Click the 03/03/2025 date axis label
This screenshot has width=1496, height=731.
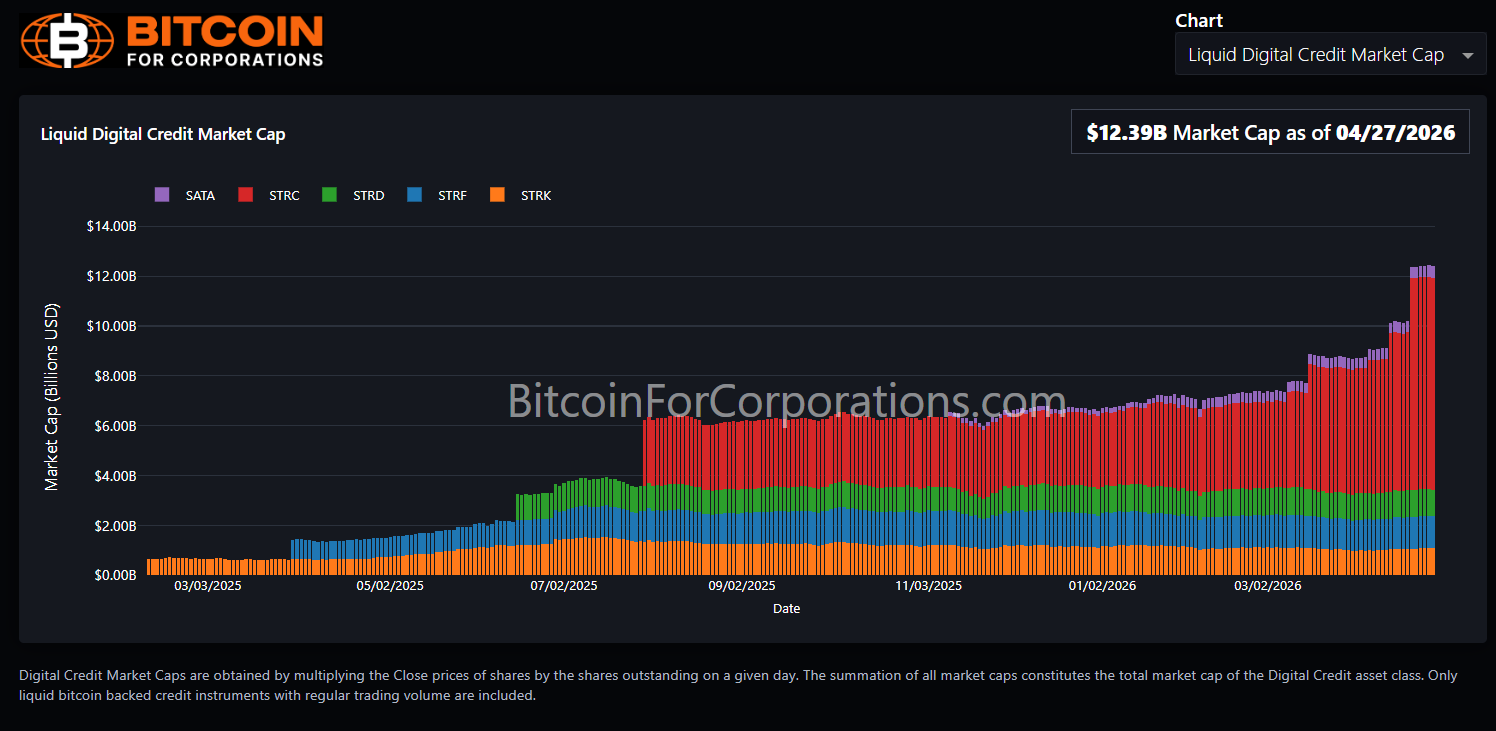click(208, 586)
